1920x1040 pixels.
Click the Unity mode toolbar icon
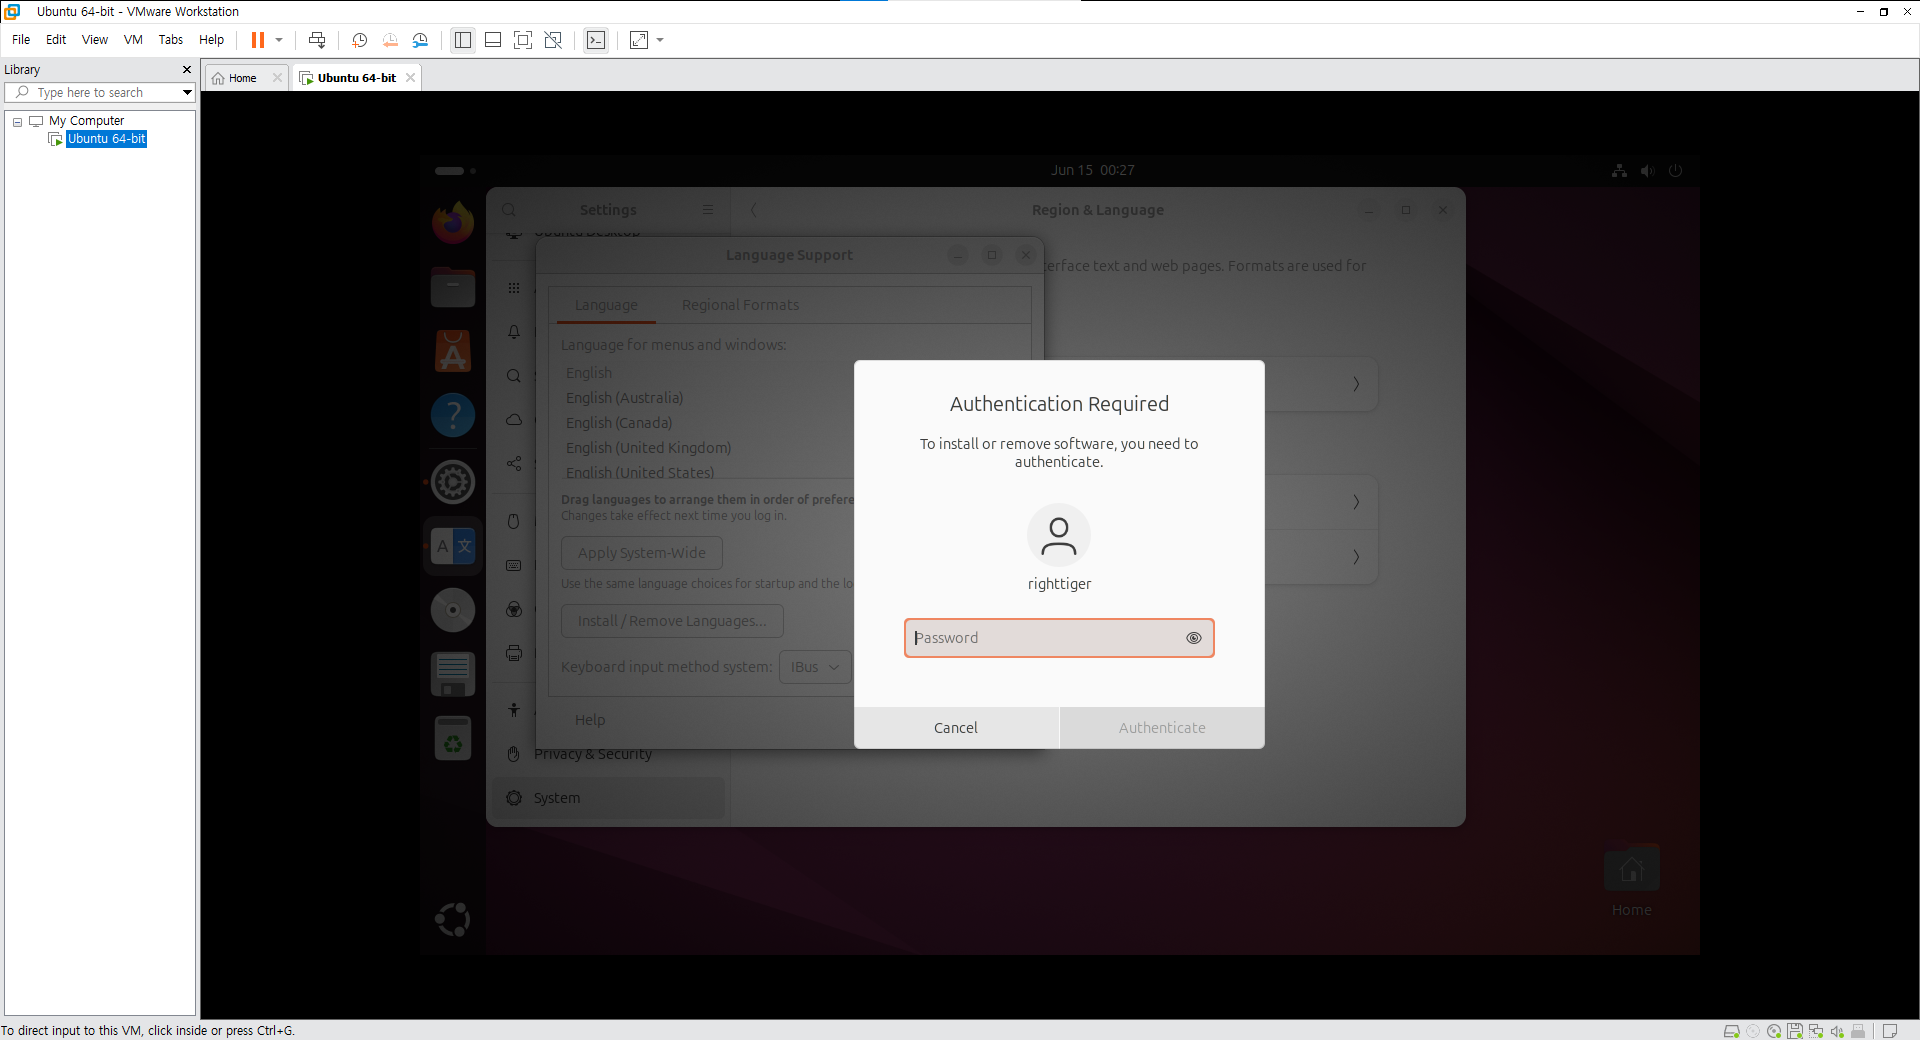click(553, 40)
